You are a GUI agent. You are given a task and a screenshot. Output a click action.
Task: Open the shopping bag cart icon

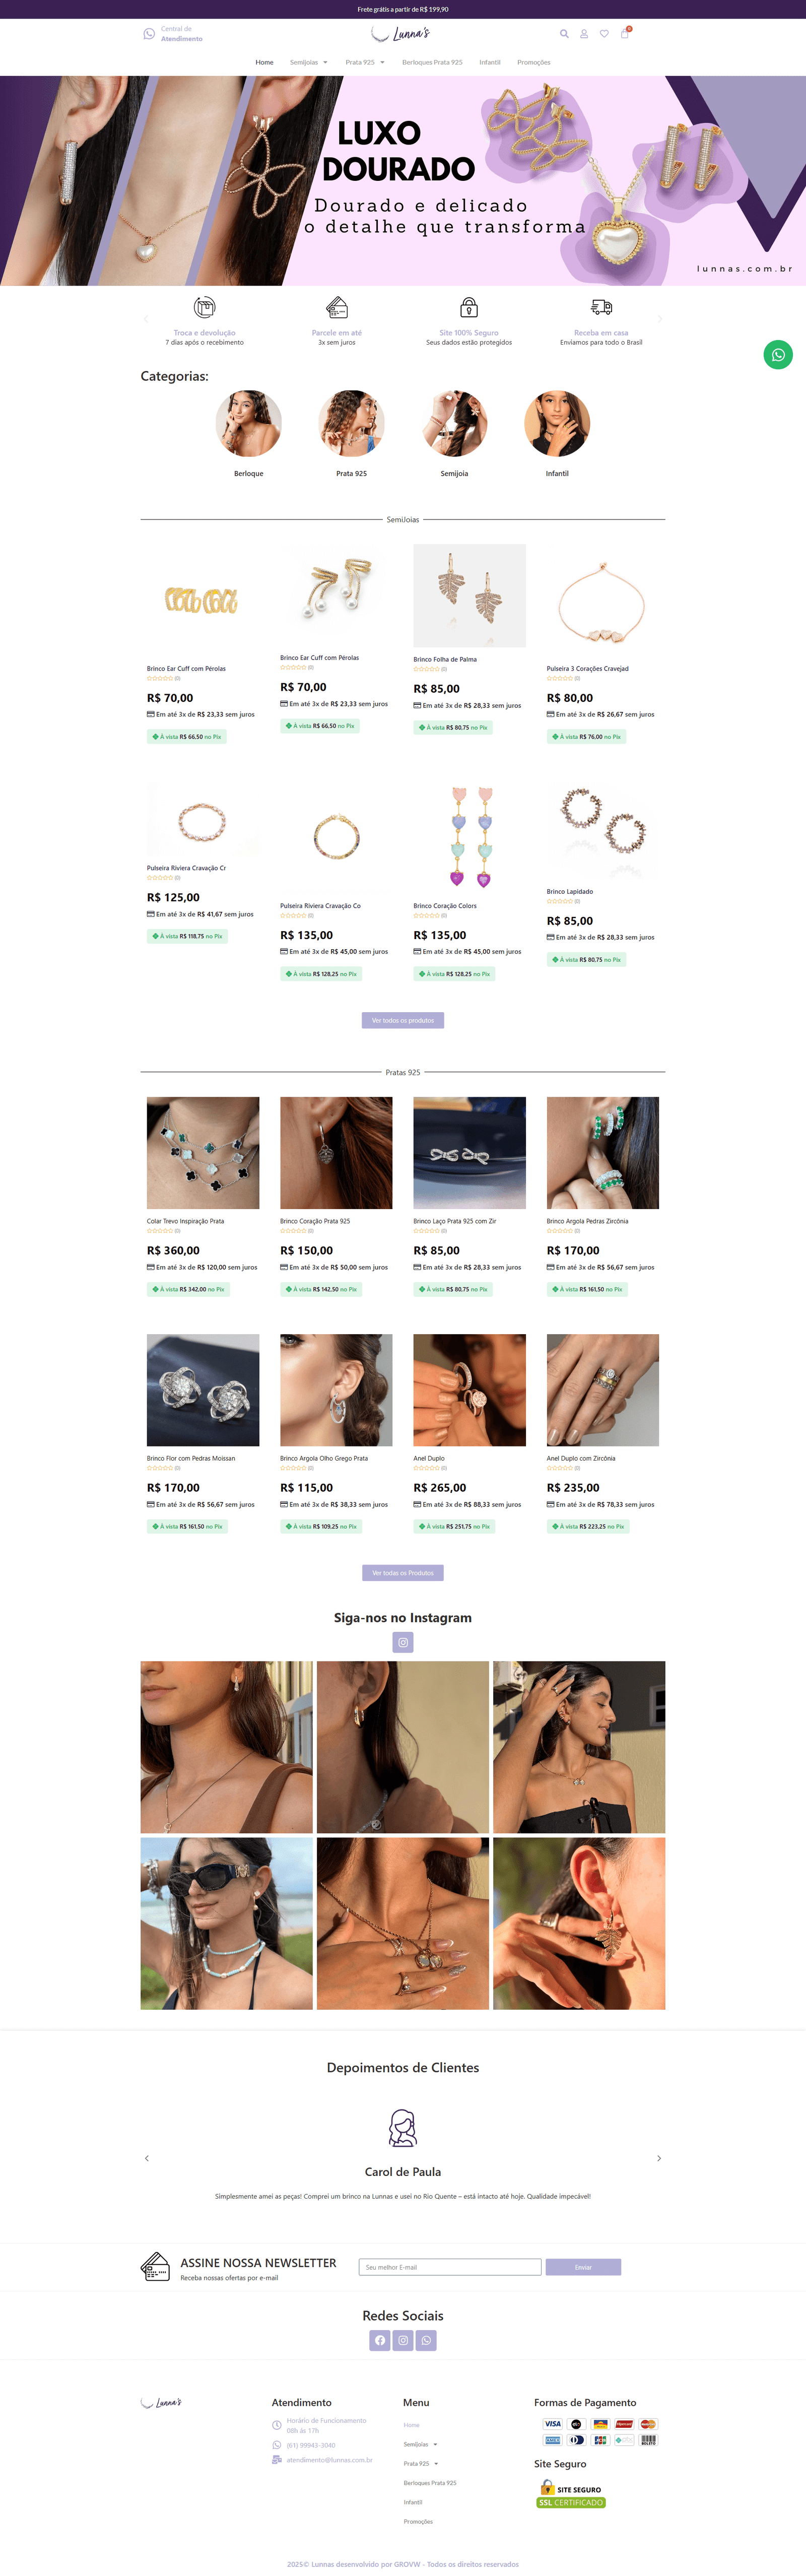click(625, 33)
